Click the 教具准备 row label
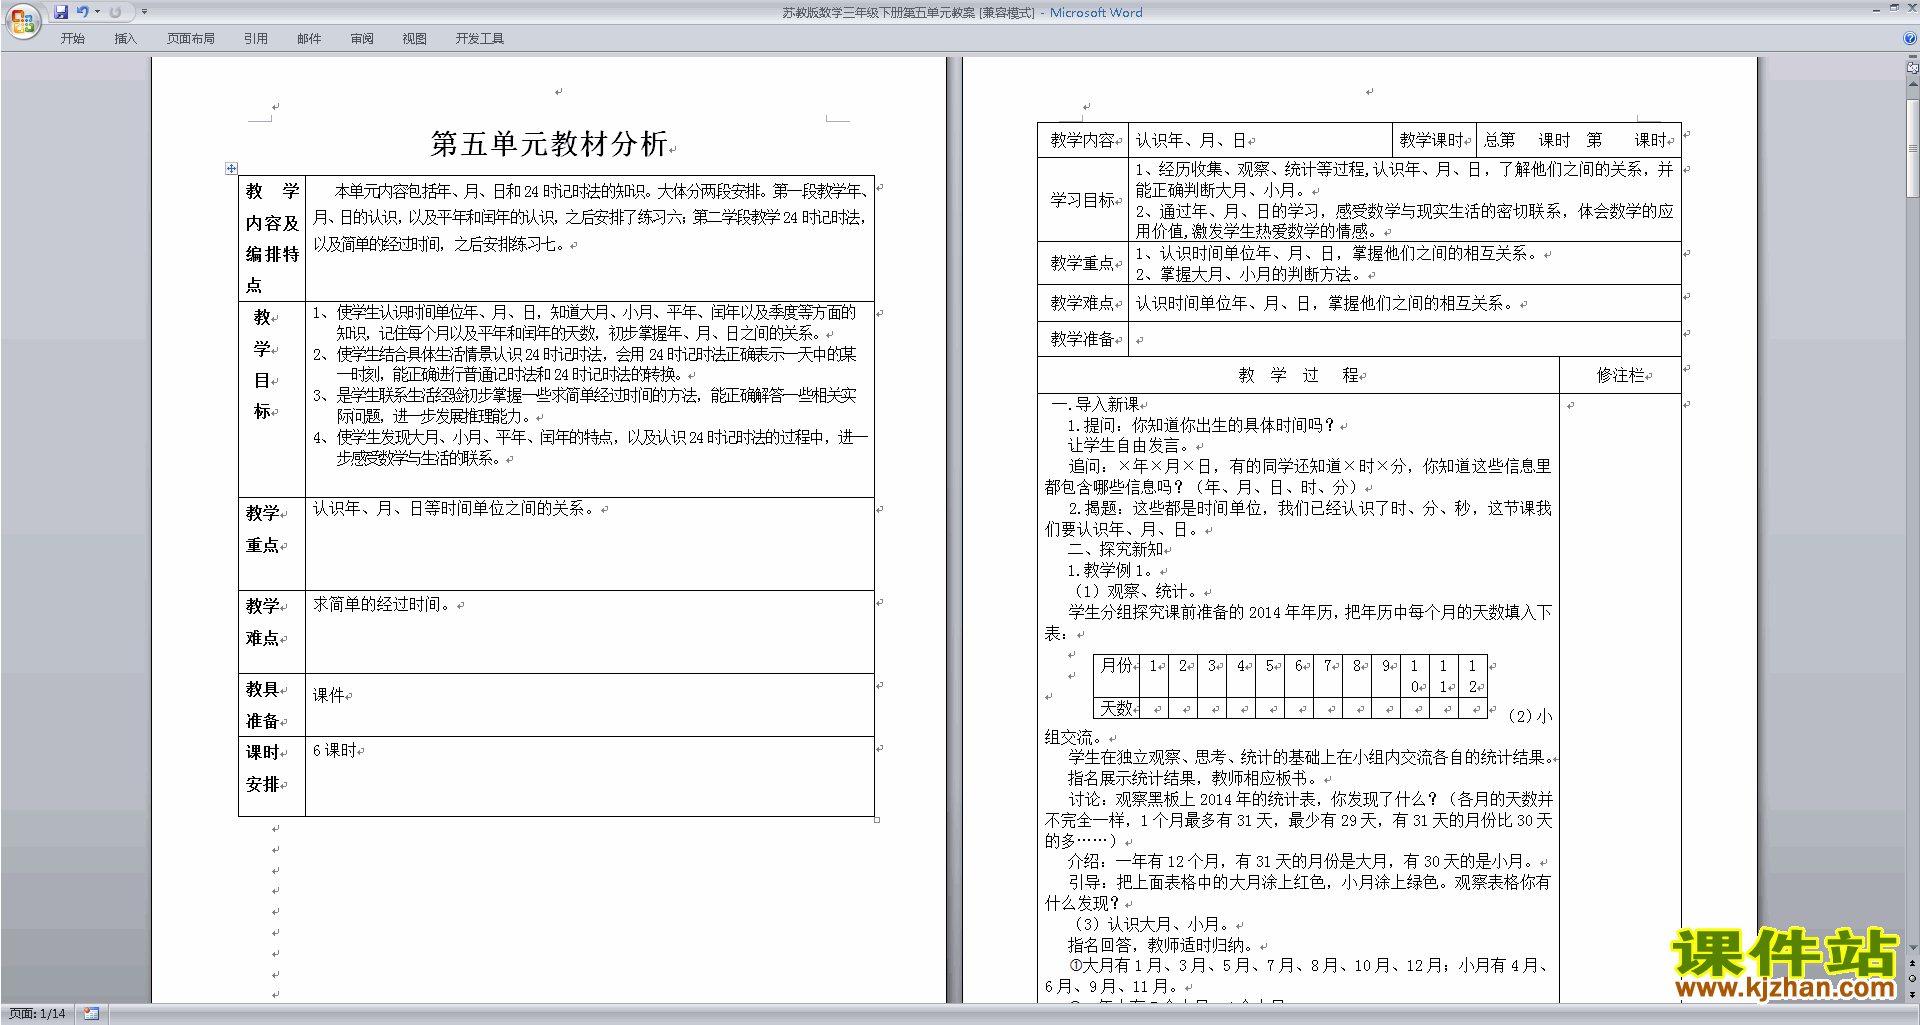Screen dimensions: 1920x1025 coord(272,705)
